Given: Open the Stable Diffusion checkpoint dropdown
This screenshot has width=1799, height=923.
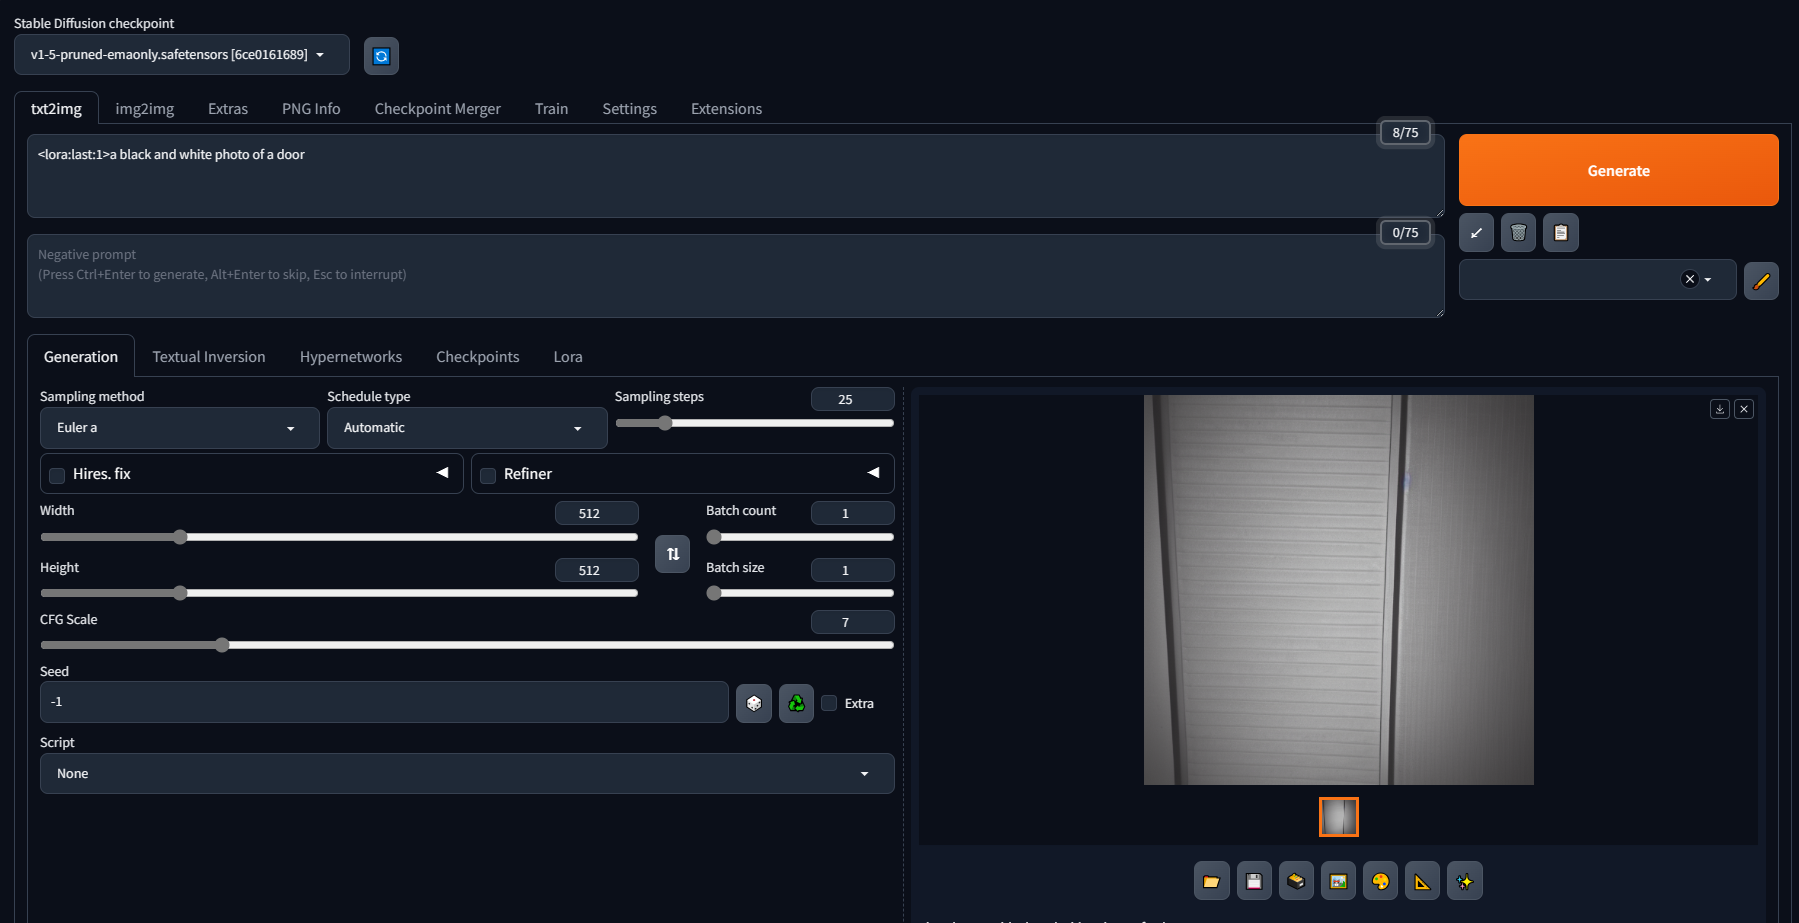Looking at the screenshot, I should 182,55.
